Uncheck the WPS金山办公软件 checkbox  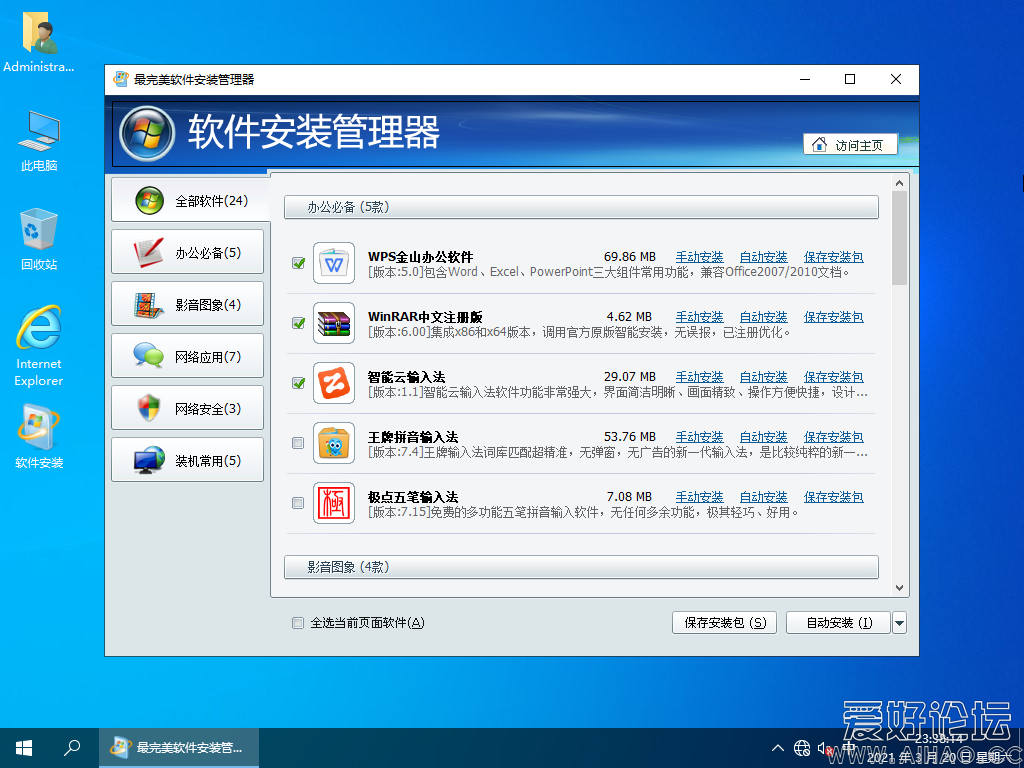[298, 263]
